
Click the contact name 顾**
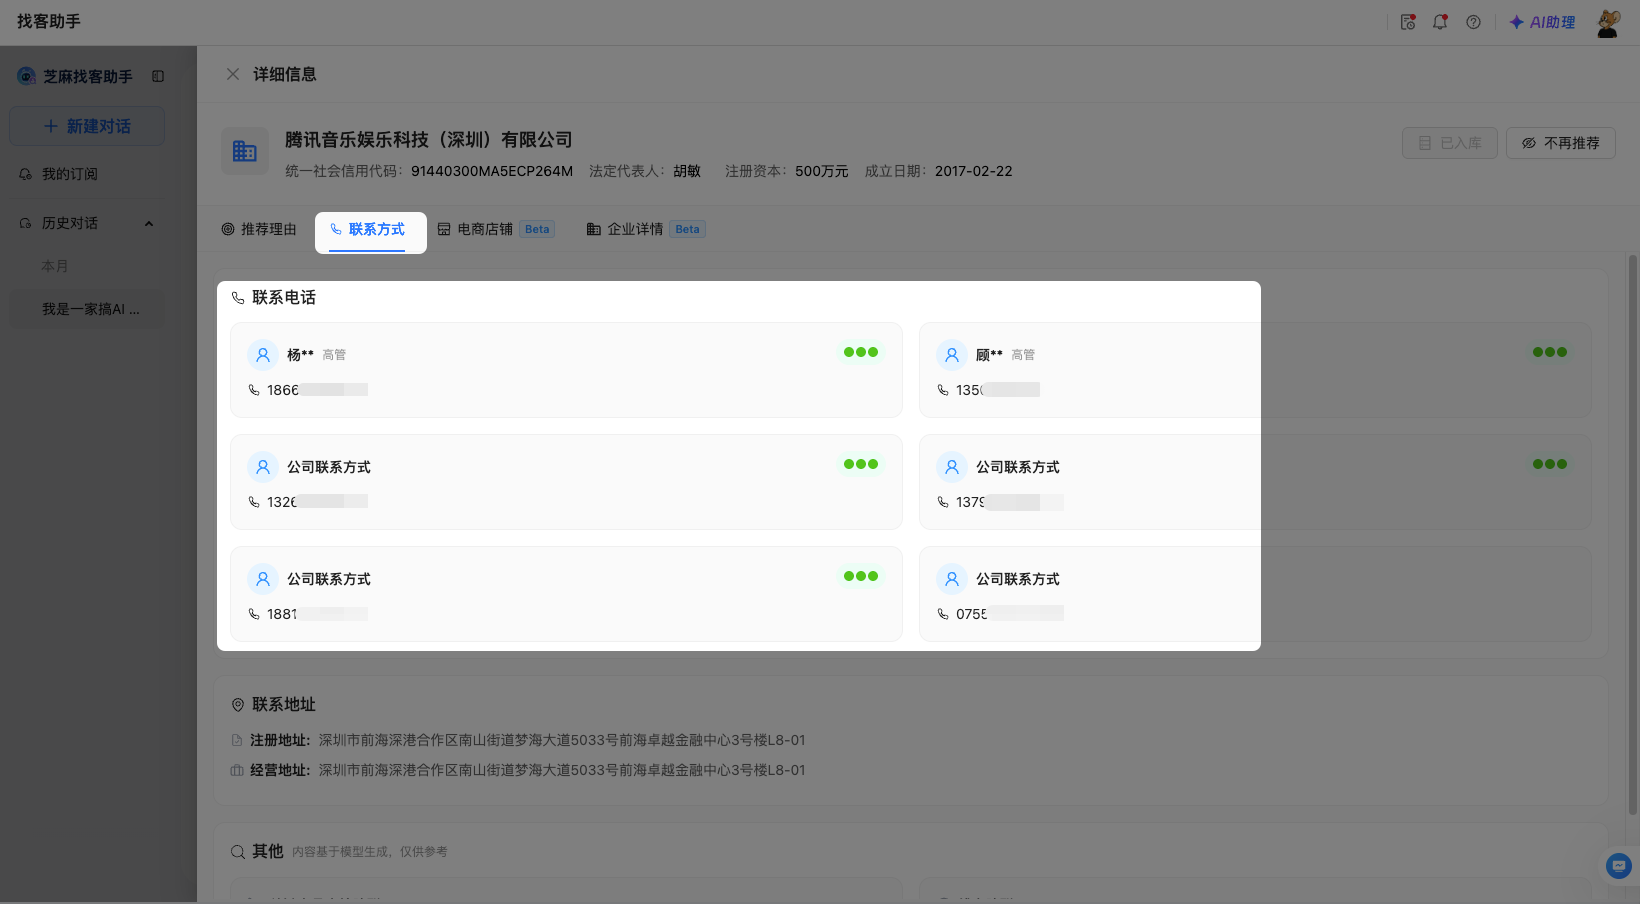coord(989,355)
